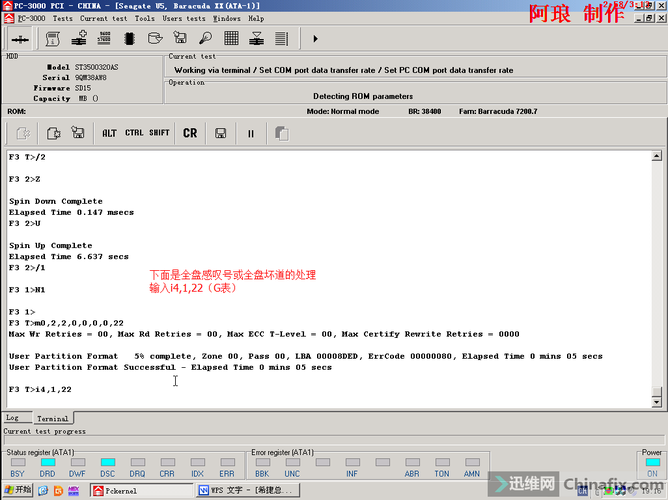Click the magnifier search toolbar icon
This screenshot has height=500, width=668.
pos(206,38)
